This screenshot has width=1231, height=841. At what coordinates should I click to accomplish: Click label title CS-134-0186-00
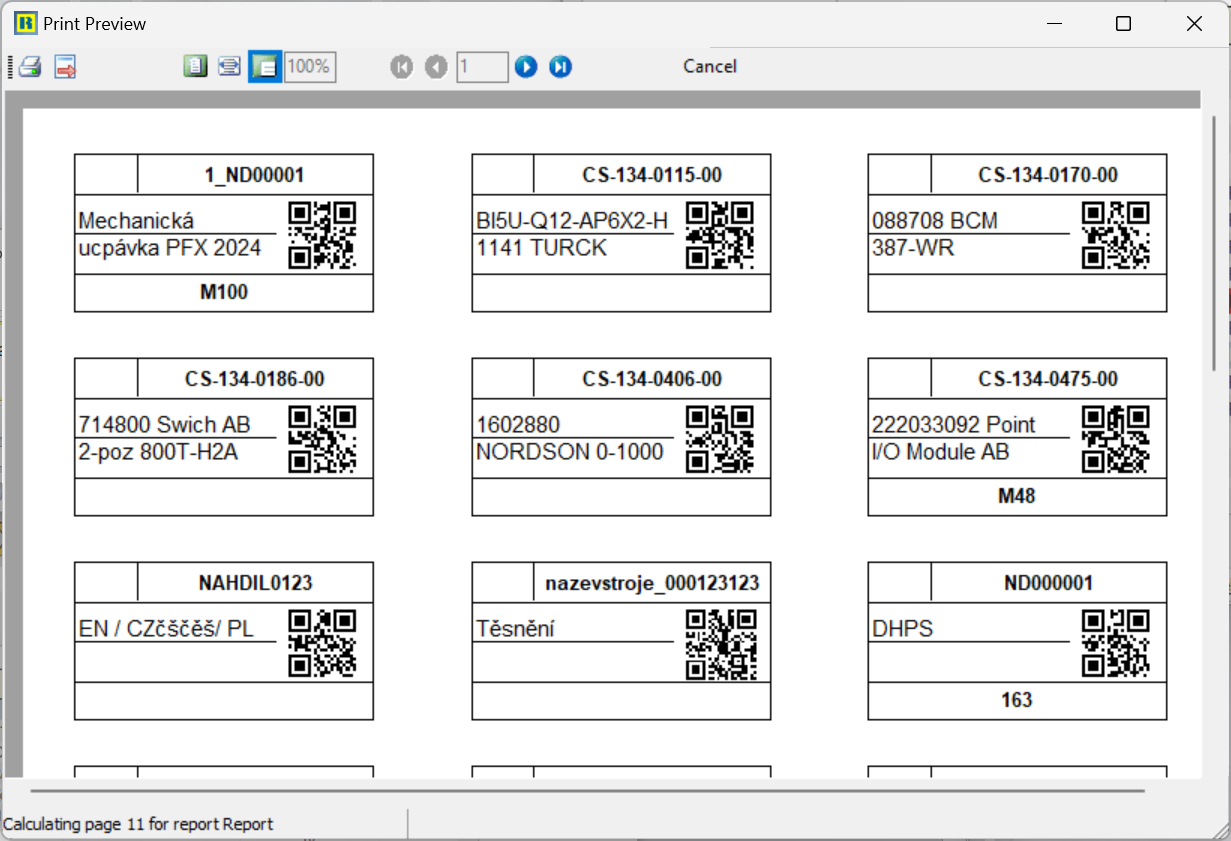pyautogui.click(x=255, y=379)
